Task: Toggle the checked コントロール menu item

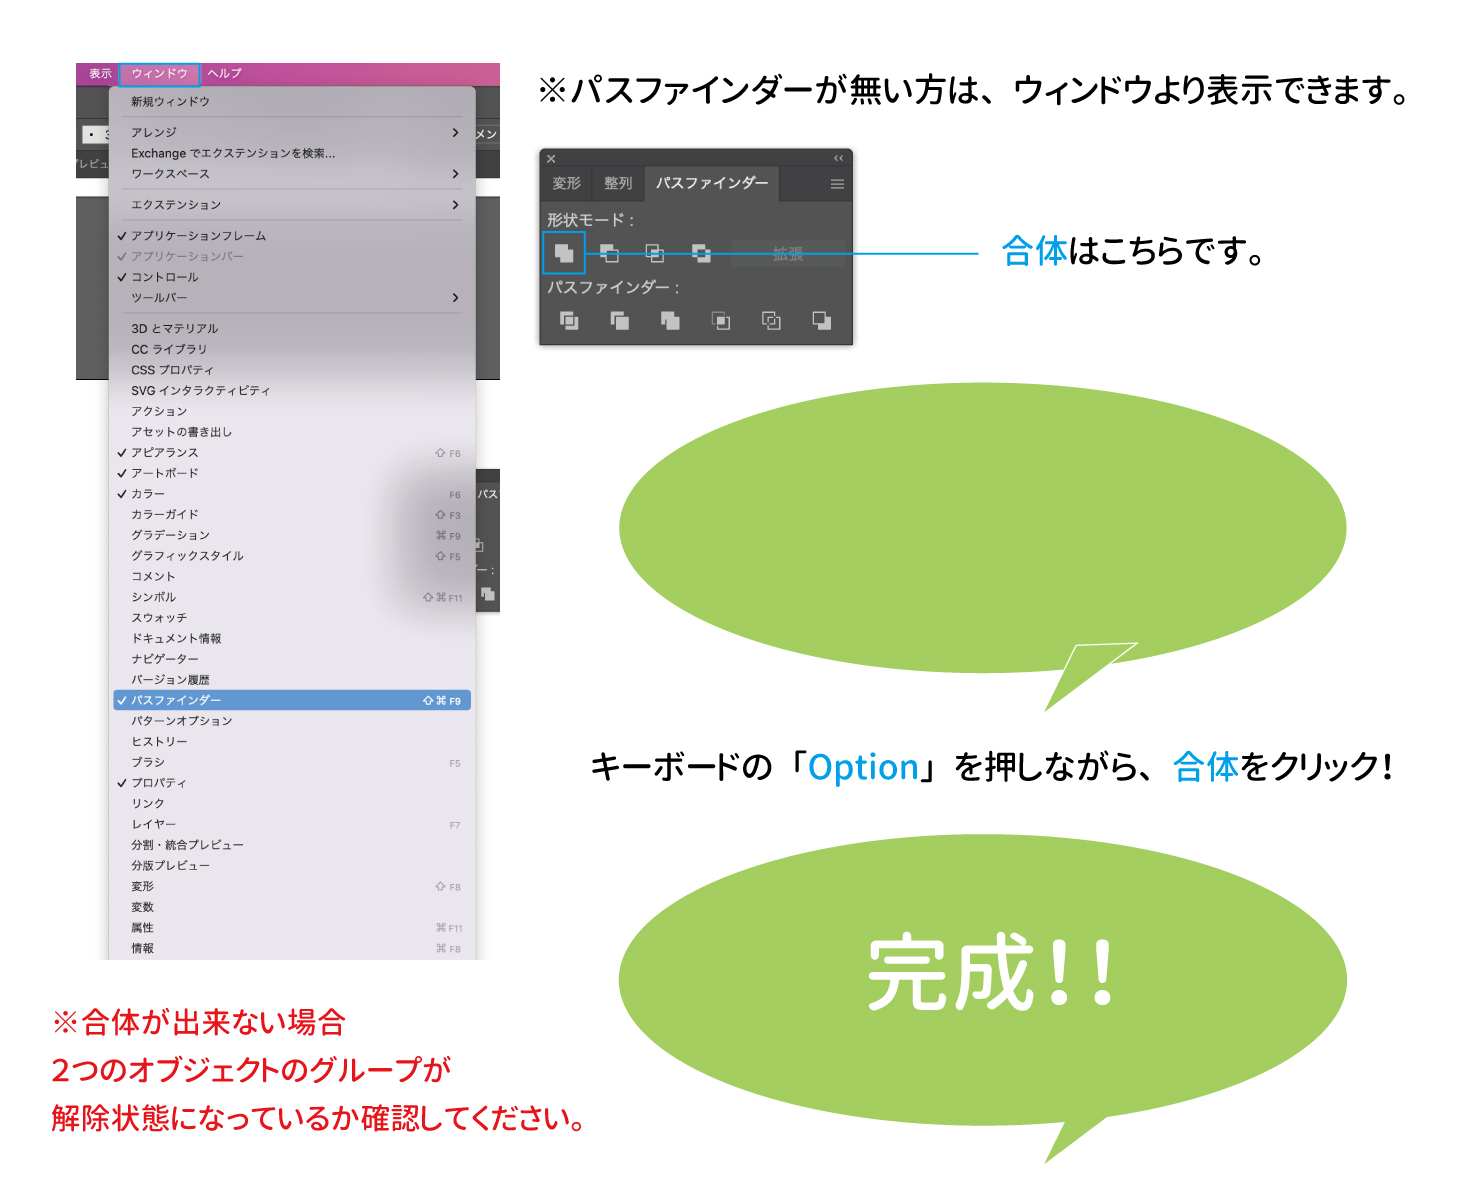Action: 292,277
